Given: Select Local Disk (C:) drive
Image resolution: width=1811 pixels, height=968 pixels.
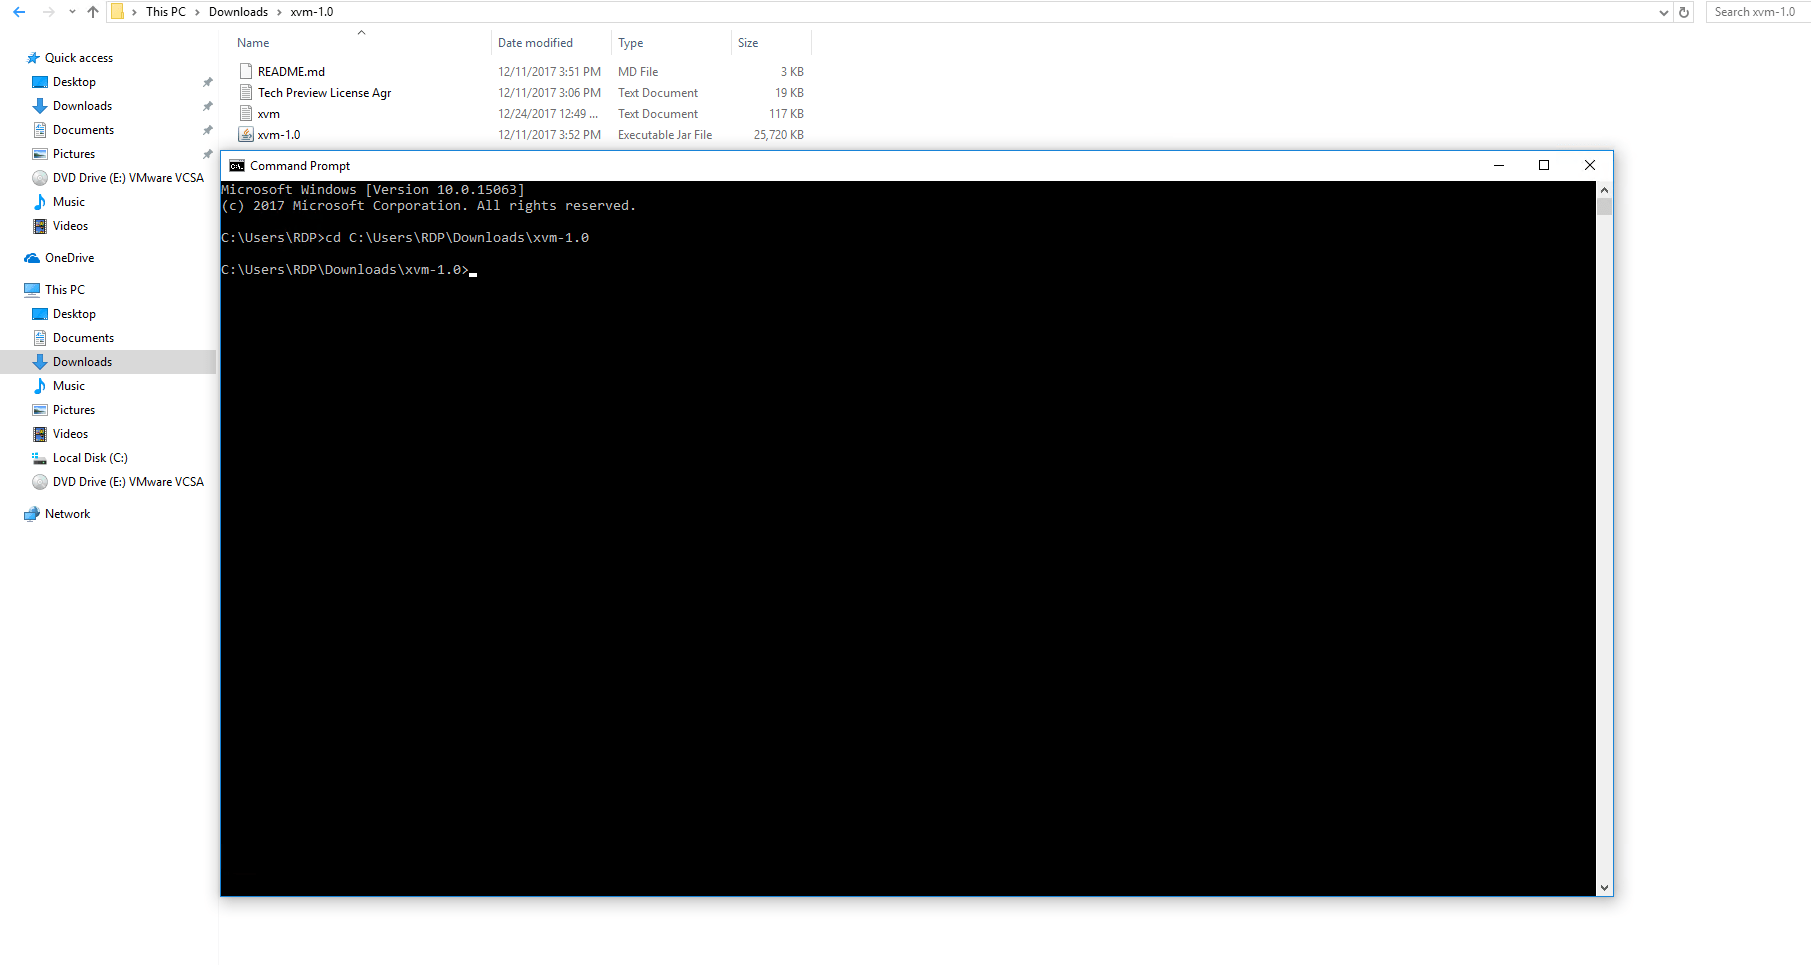Looking at the screenshot, I should 90,458.
